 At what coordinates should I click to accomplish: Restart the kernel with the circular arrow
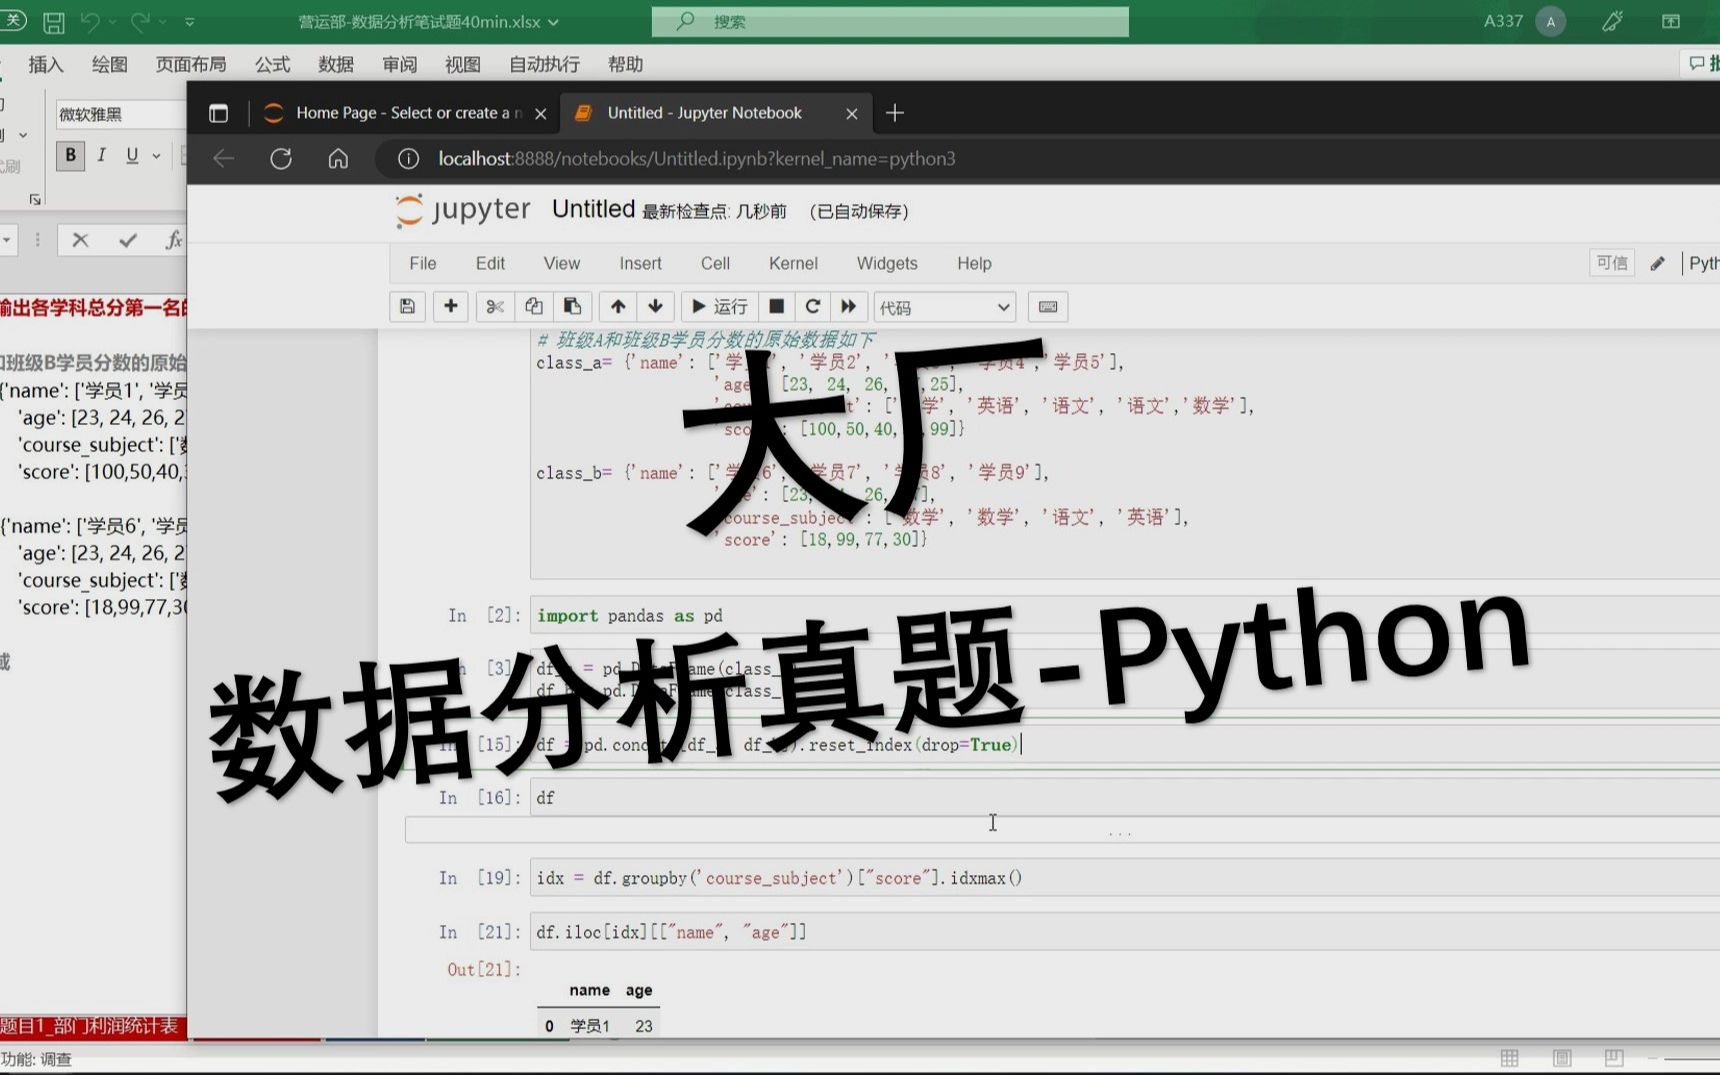click(x=812, y=307)
